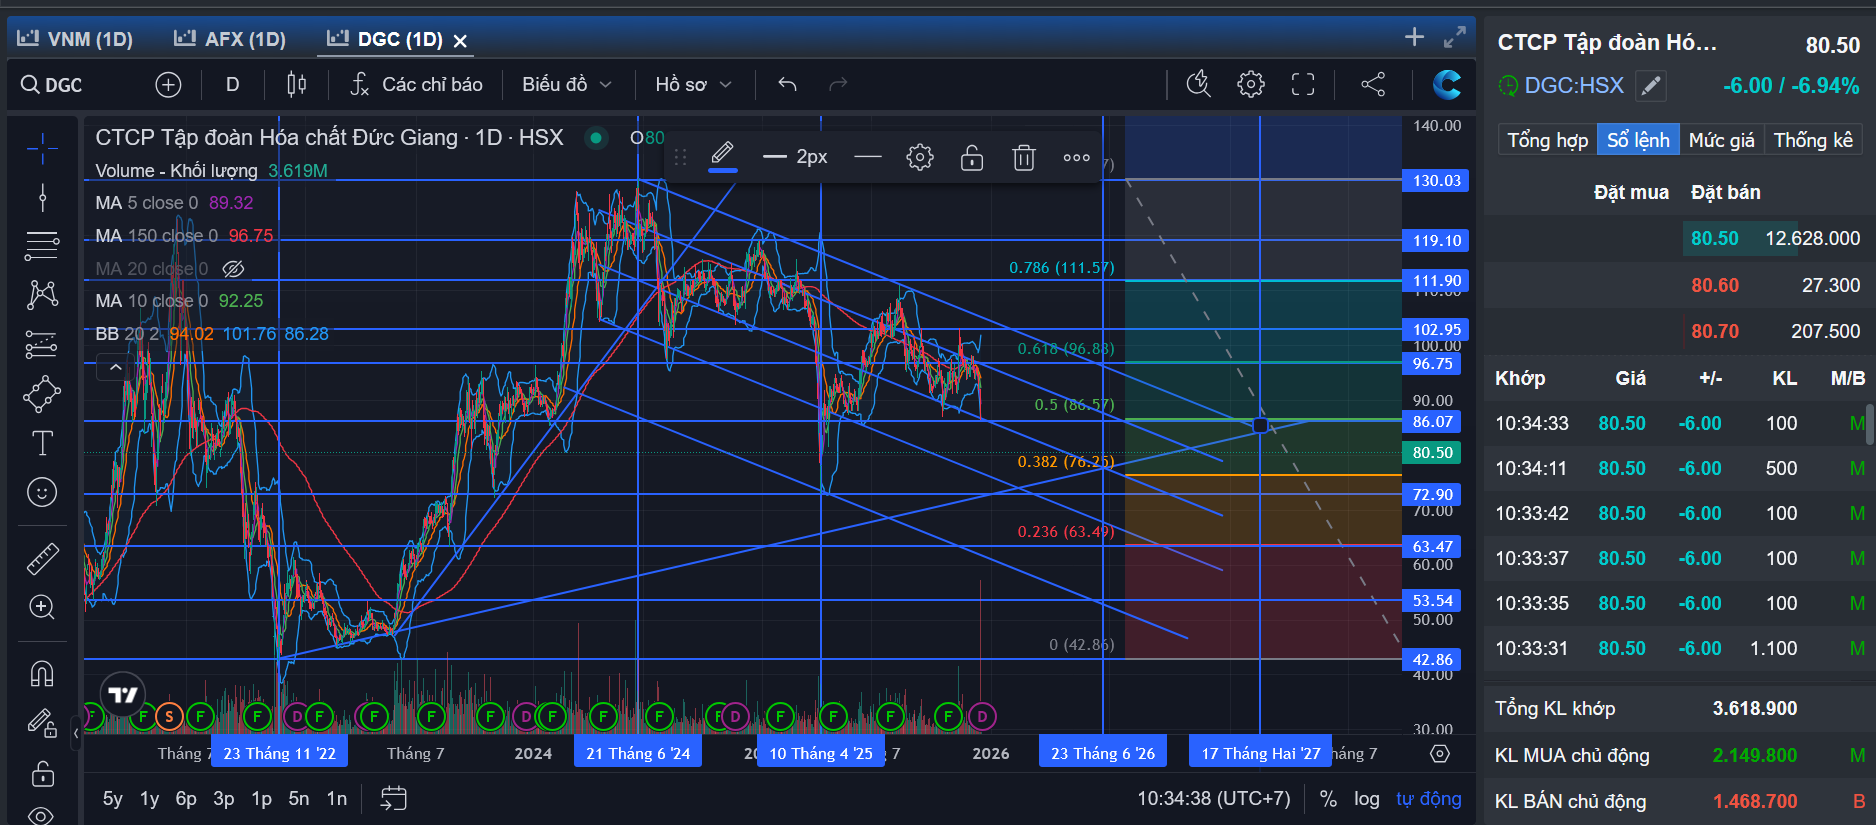The image size is (1876, 825).
Task: Undo the last chart action
Action: click(787, 85)
